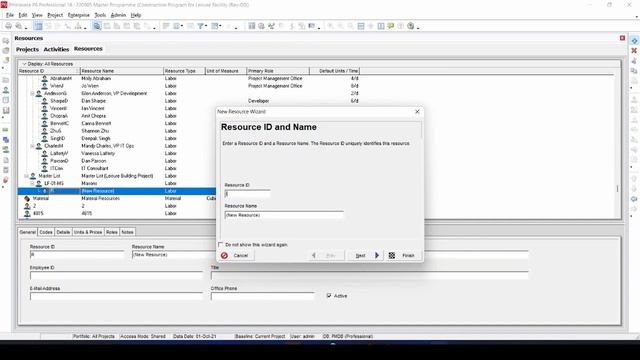Open the File menu
The height and width of the screenshot is (360, 640).
(x=10, y=15)
